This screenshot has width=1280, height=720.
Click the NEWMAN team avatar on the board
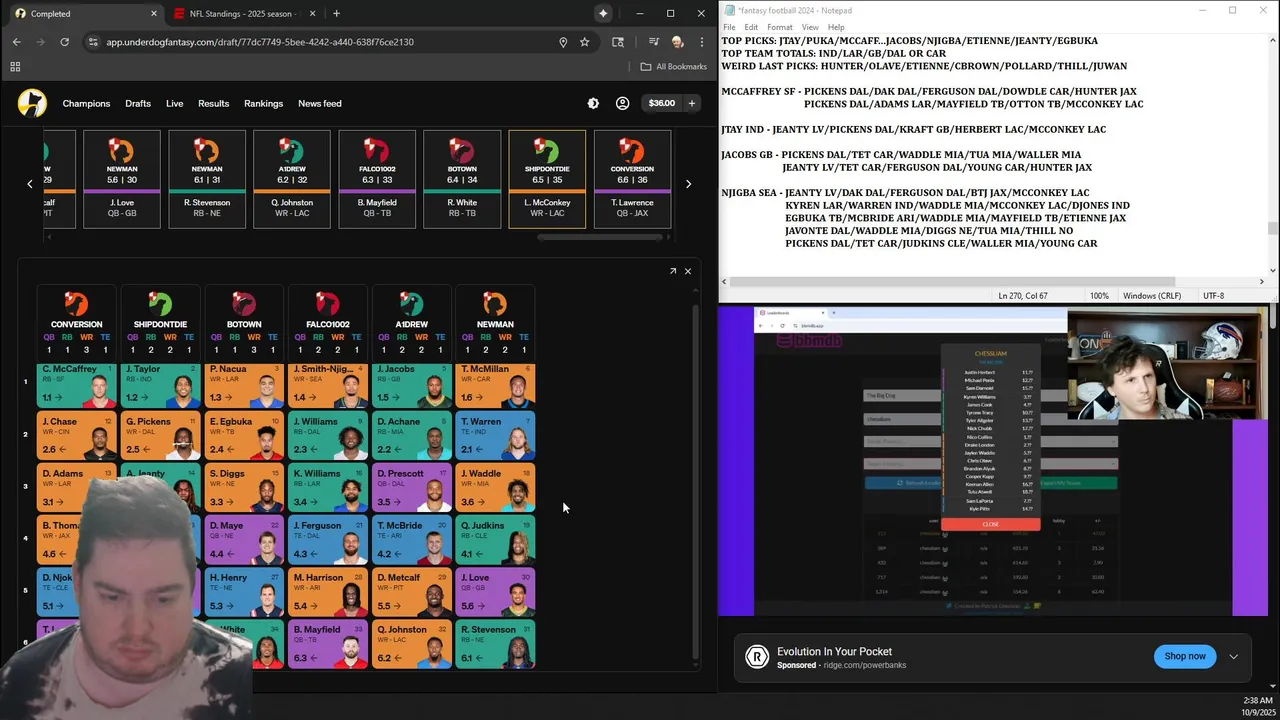[495, 303]
